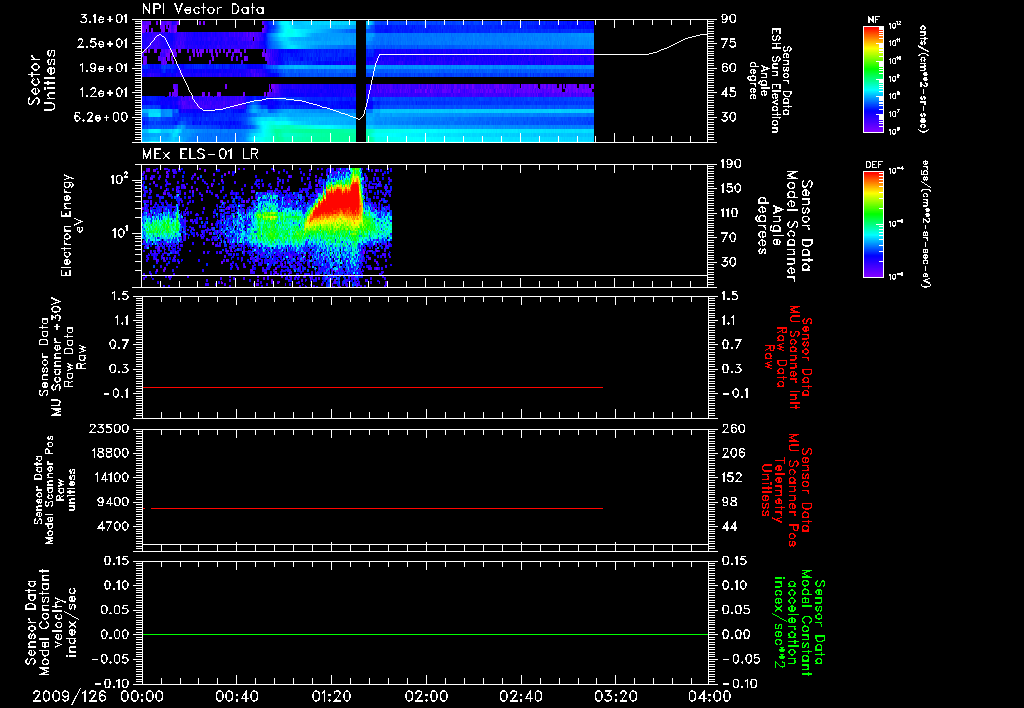Click the '150' scanner angle tick label
The height and width of the screenshot is (708, 1024).
click(x=732, y=188)
